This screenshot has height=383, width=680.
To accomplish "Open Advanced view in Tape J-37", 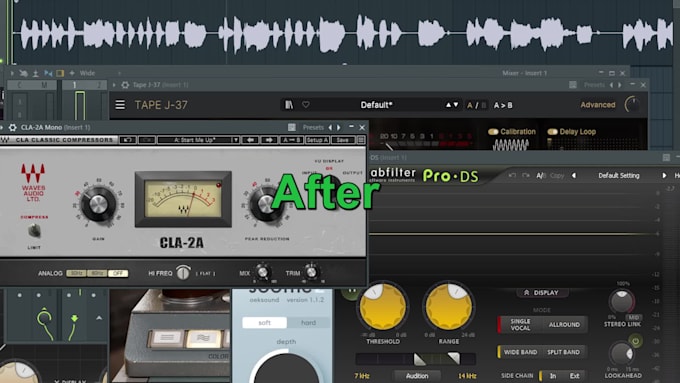I will click(x=598, y=105).
